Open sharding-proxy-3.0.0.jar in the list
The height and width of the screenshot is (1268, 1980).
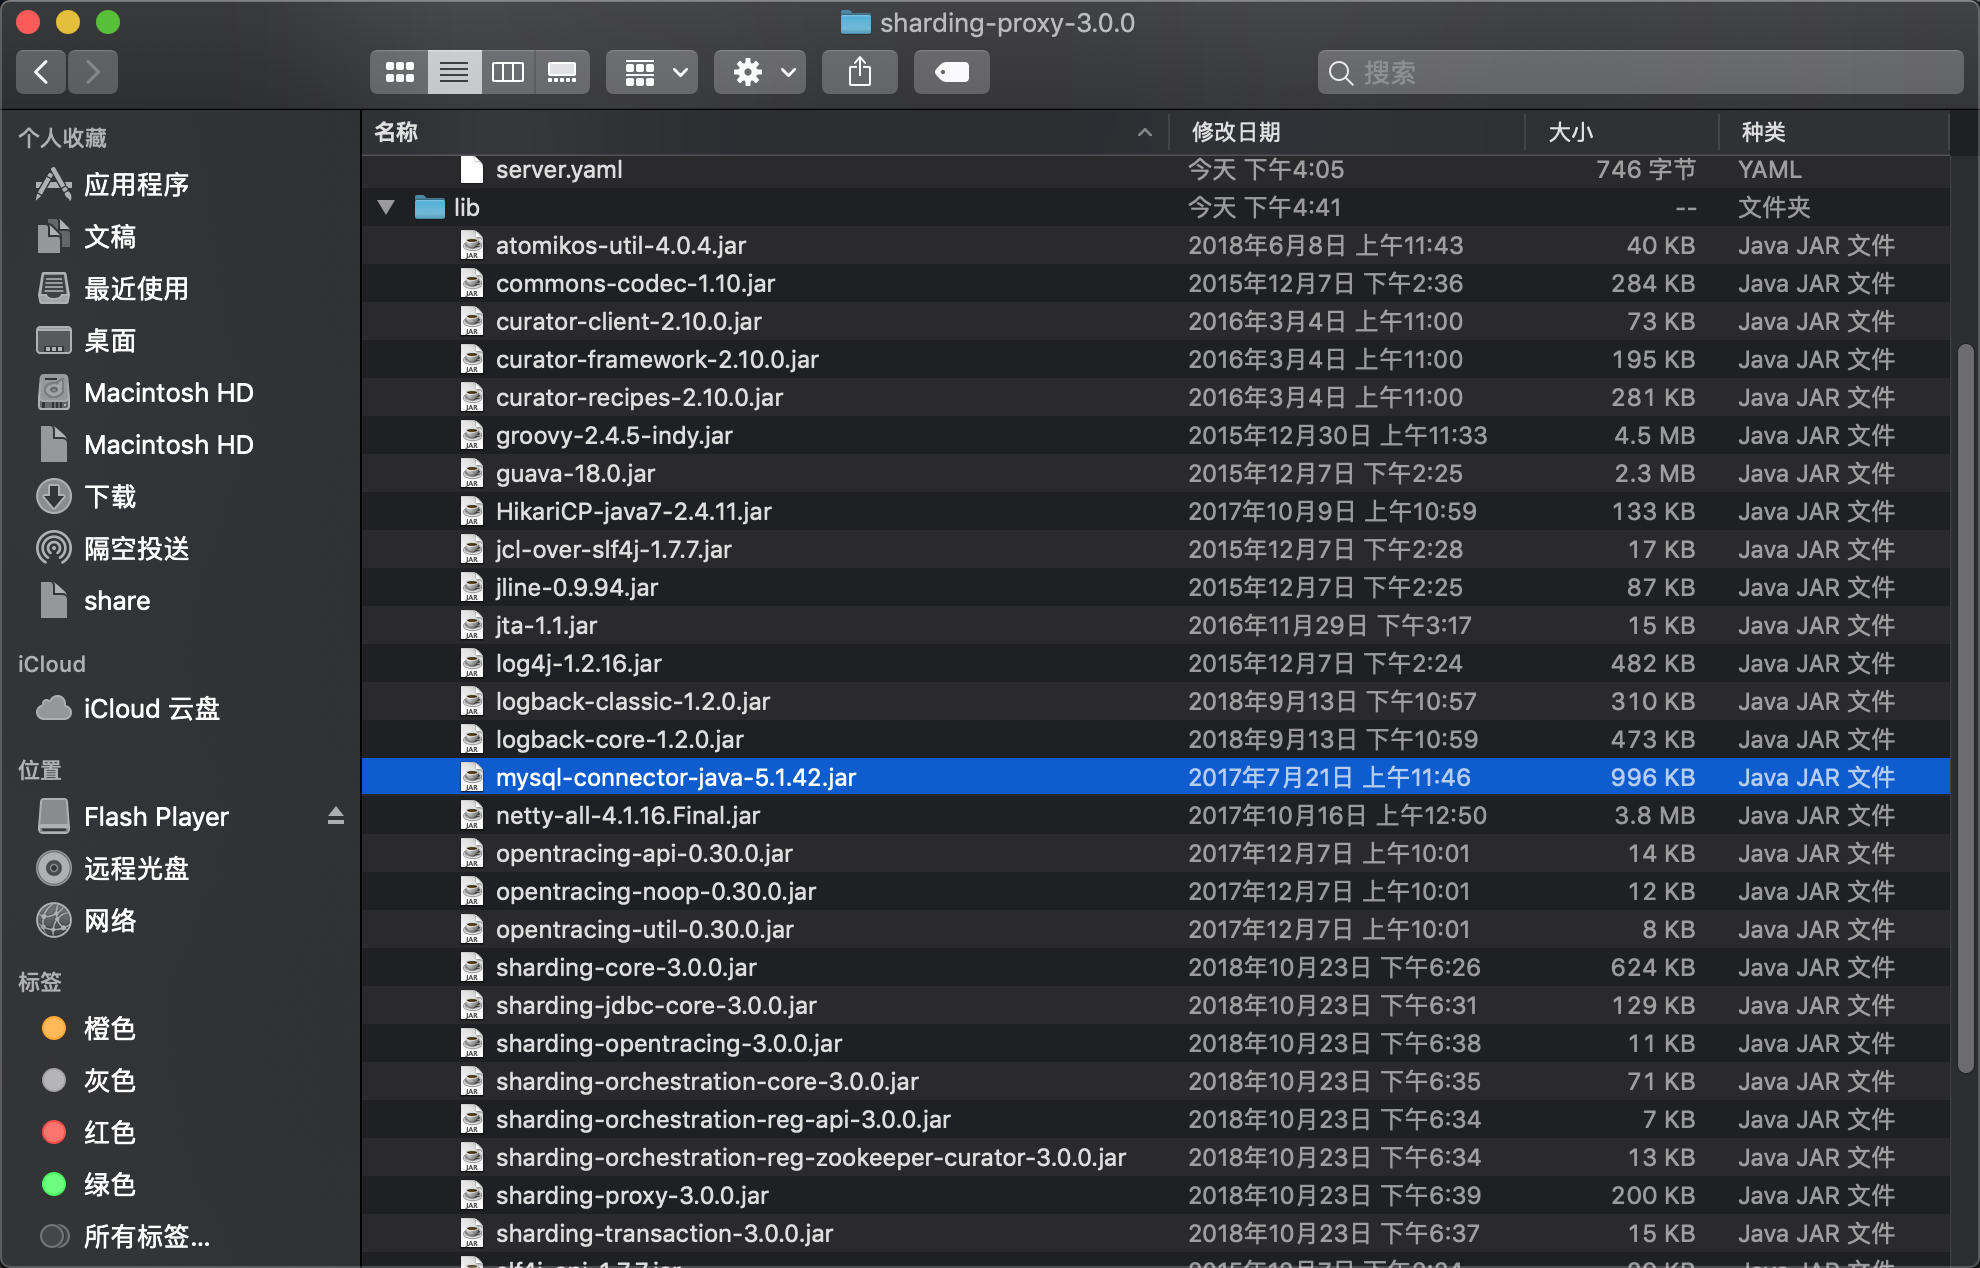[x=632, y=1195]
